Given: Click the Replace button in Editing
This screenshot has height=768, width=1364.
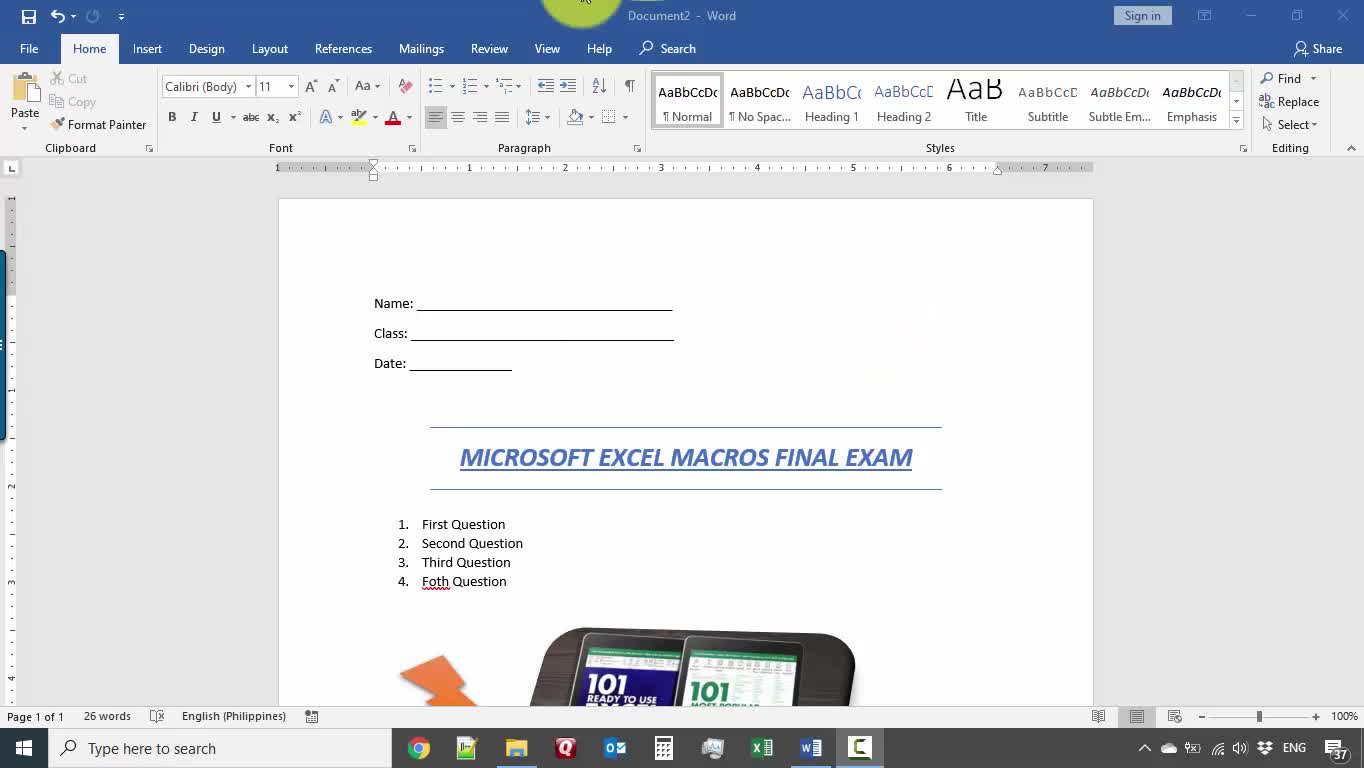Looking at the screenshot, I should (1289, 102).
